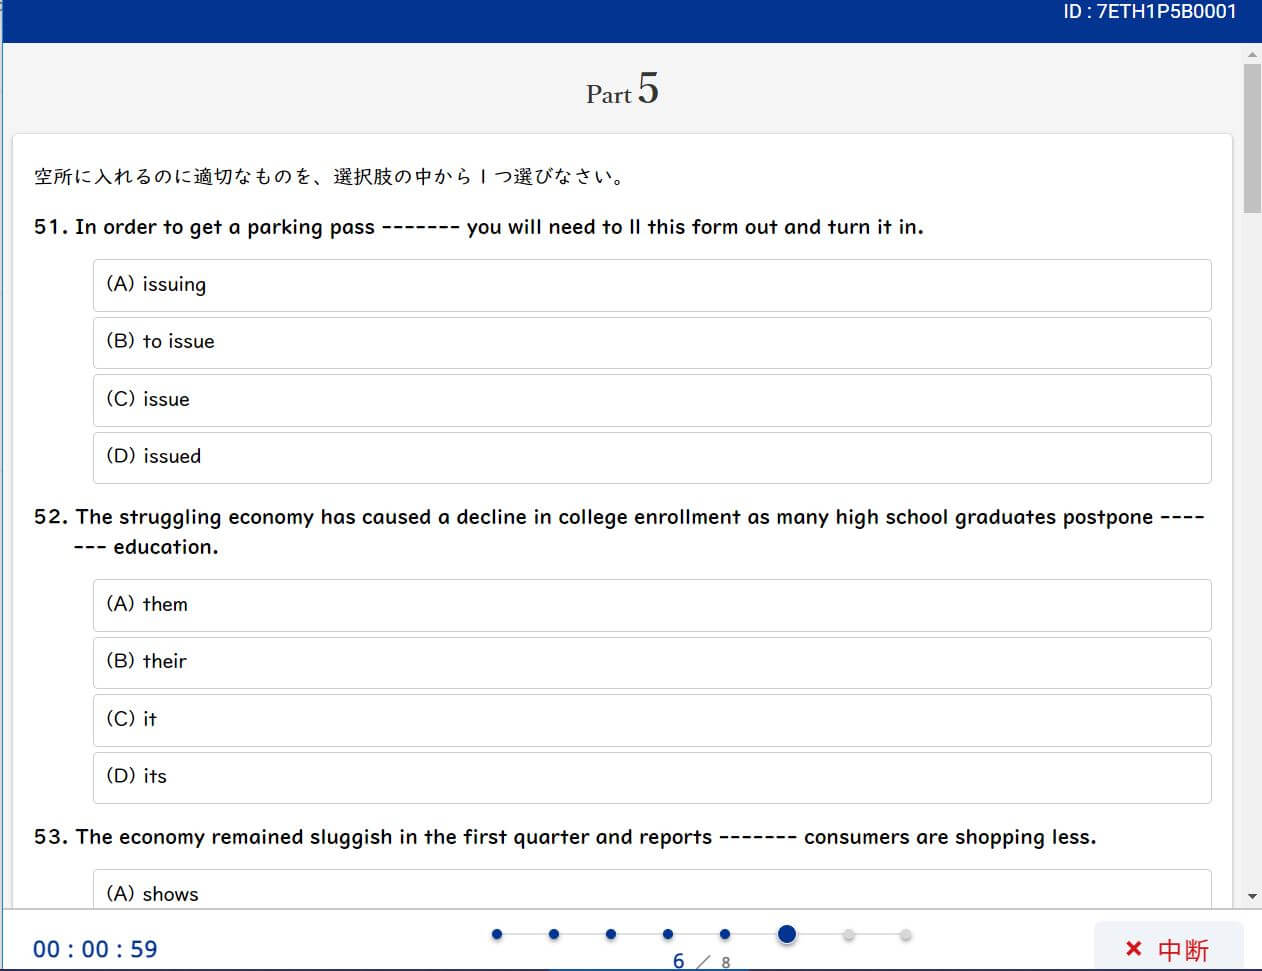Choose option (C) issue

[652, 400]
